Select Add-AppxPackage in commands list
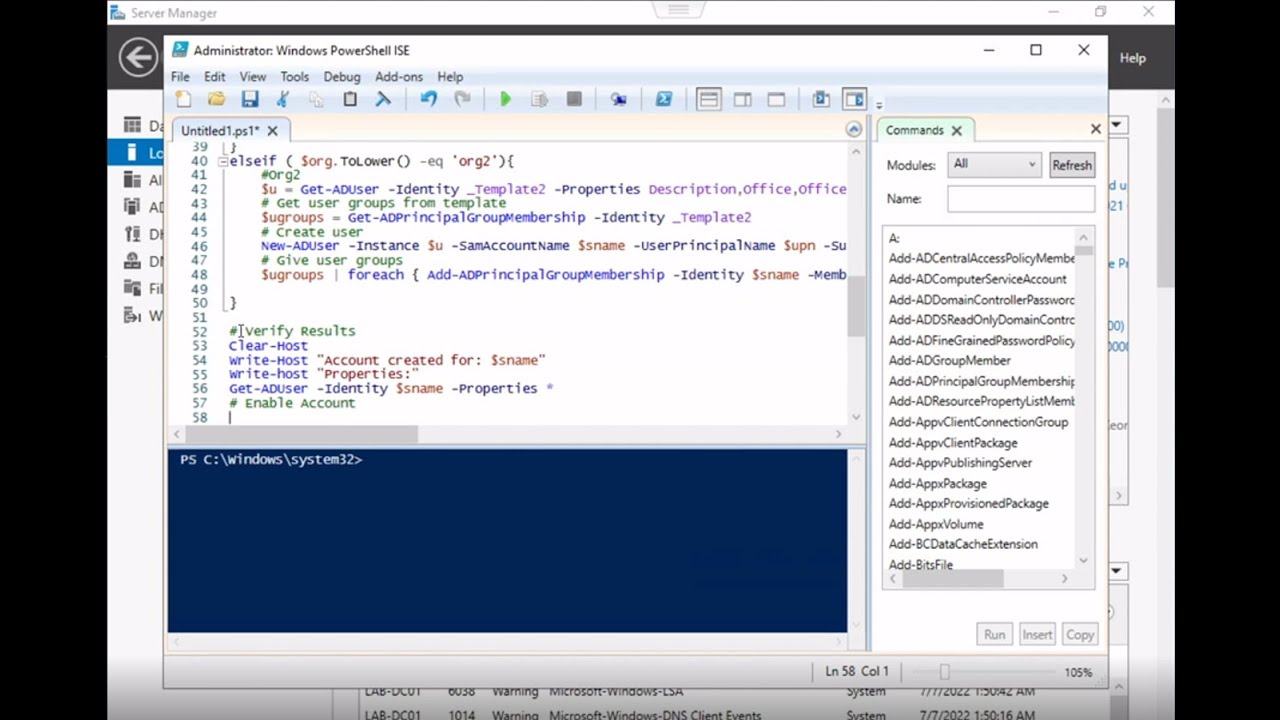Image resolution: width=1280 pixels, height=720 pixels. [938, 483]
